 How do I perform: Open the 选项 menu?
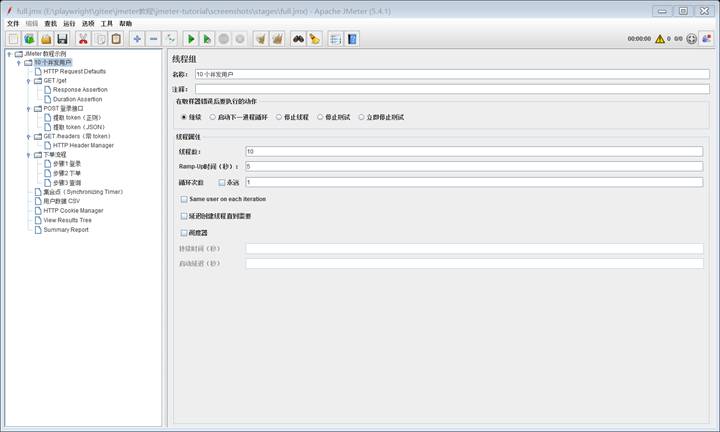88,23
